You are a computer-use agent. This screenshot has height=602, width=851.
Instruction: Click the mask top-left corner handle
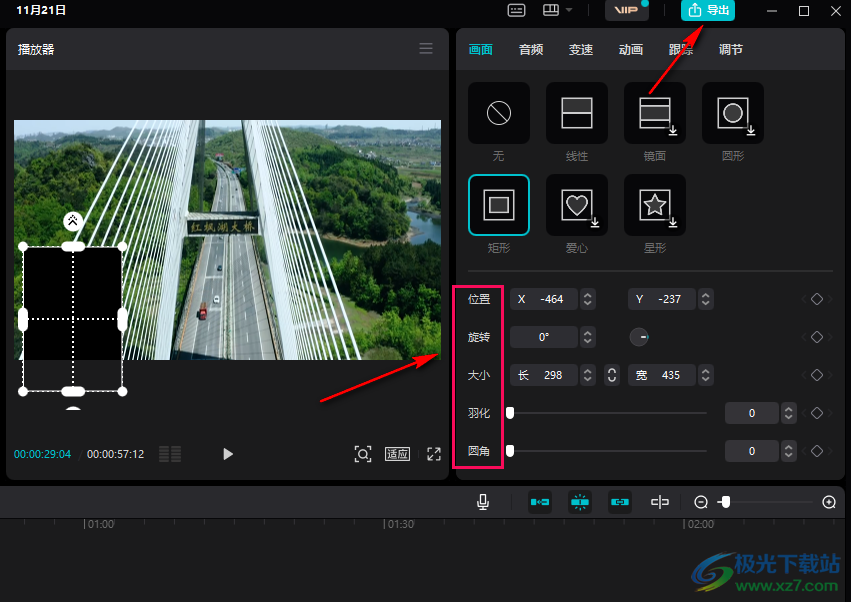pos(23,246)
